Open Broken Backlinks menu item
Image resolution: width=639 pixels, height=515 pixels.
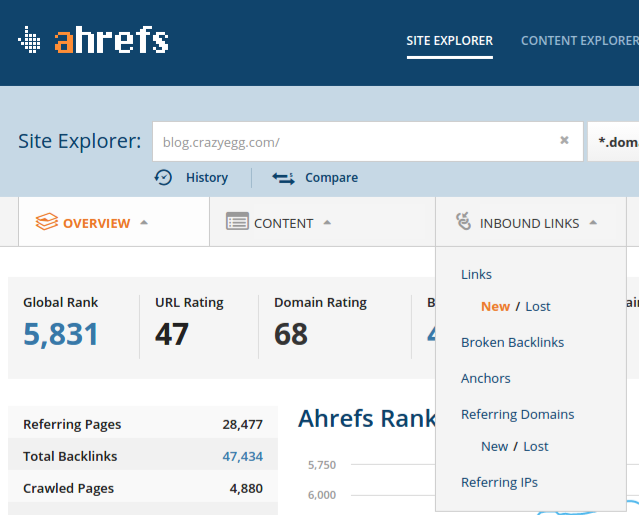512,343
